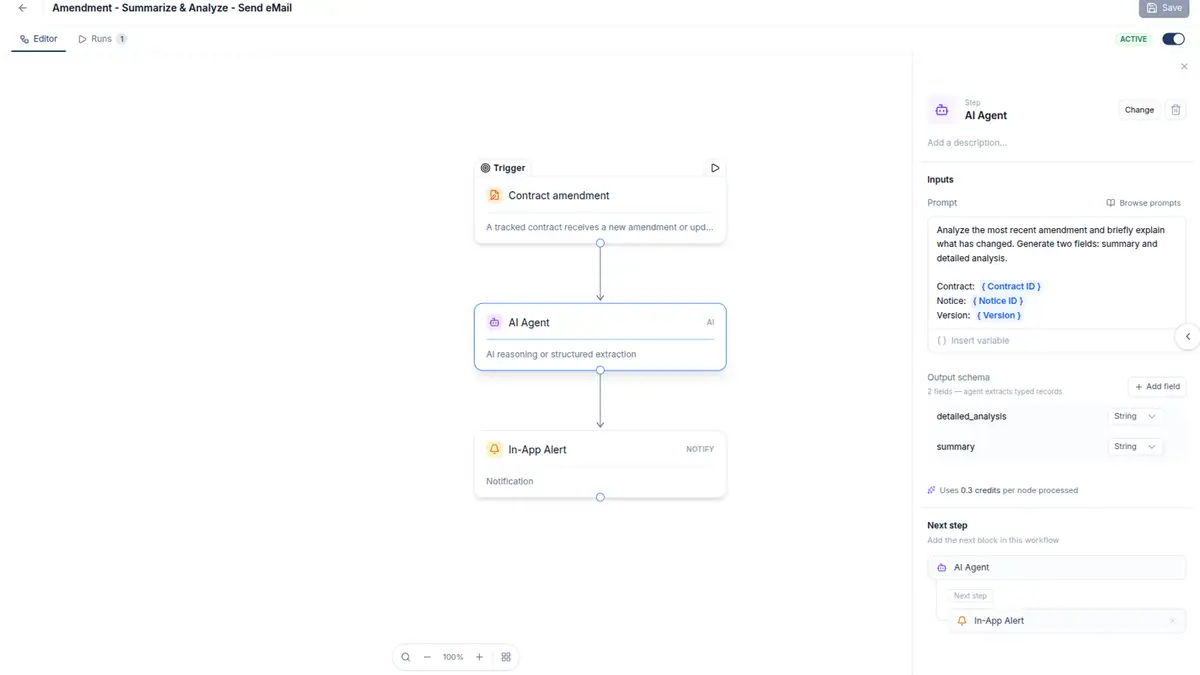This screenshot has width=1200, height=675.
Task: Open type dropdown for summary field
Action: point(1135,447)
